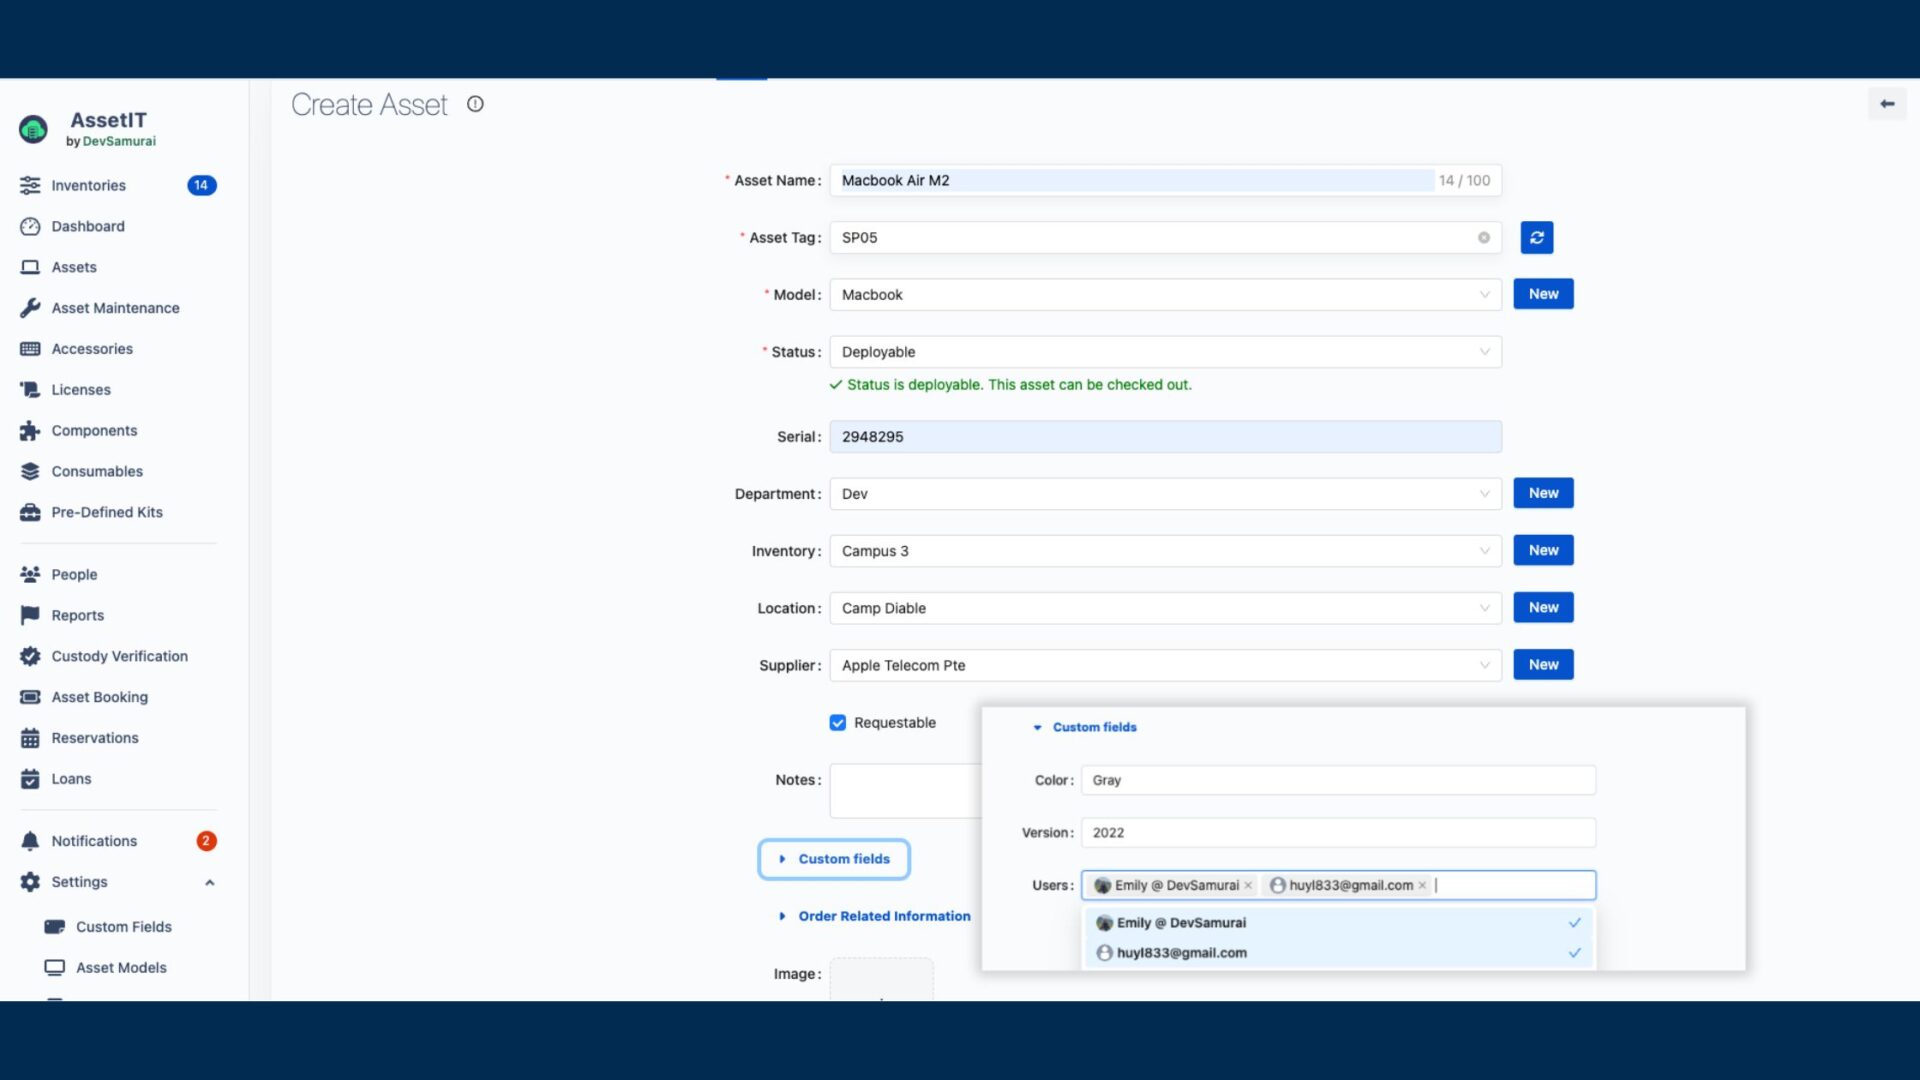Select the Asset Models settings menu item
Screen dimensions: 1920x1080
coord(121,967)
